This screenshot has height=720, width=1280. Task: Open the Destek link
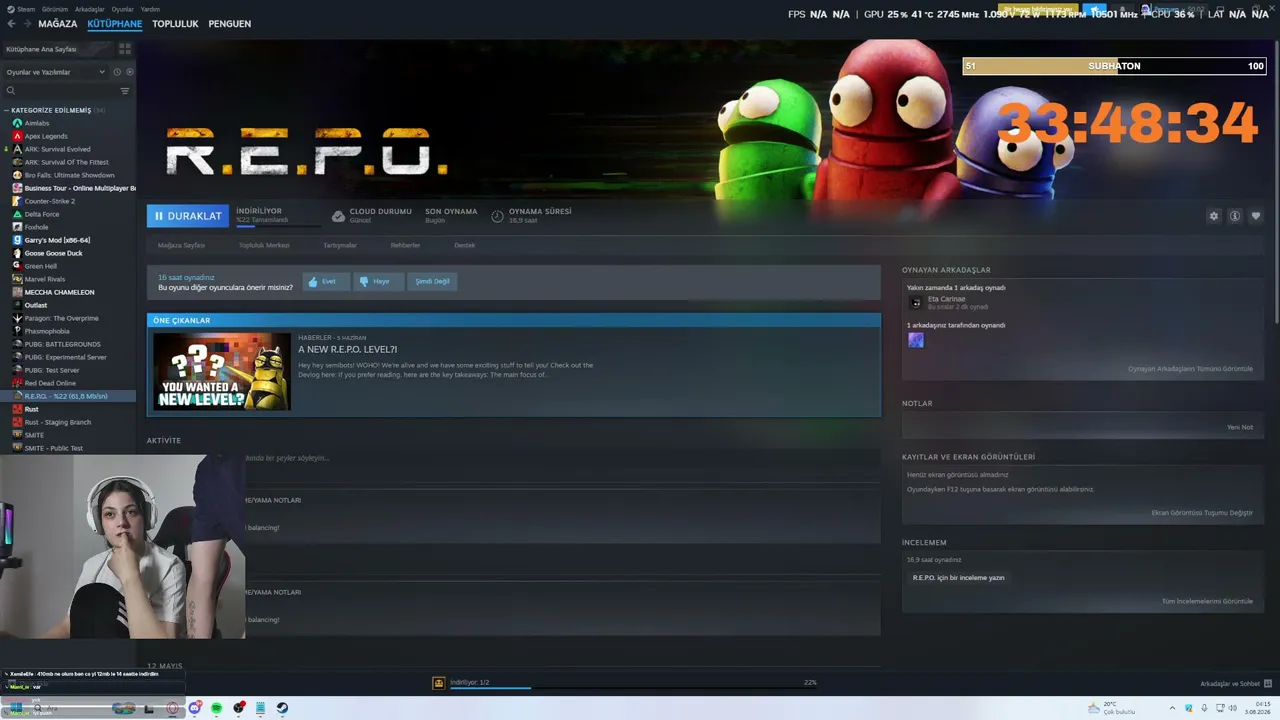465,245
